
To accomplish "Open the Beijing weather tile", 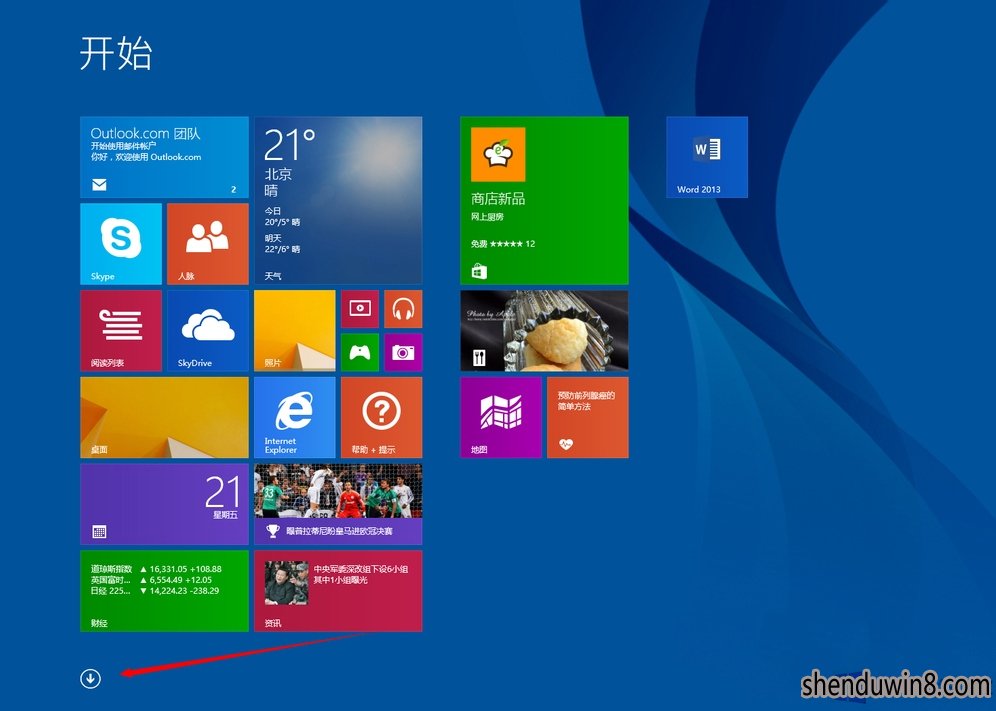I will click(338, 200).
